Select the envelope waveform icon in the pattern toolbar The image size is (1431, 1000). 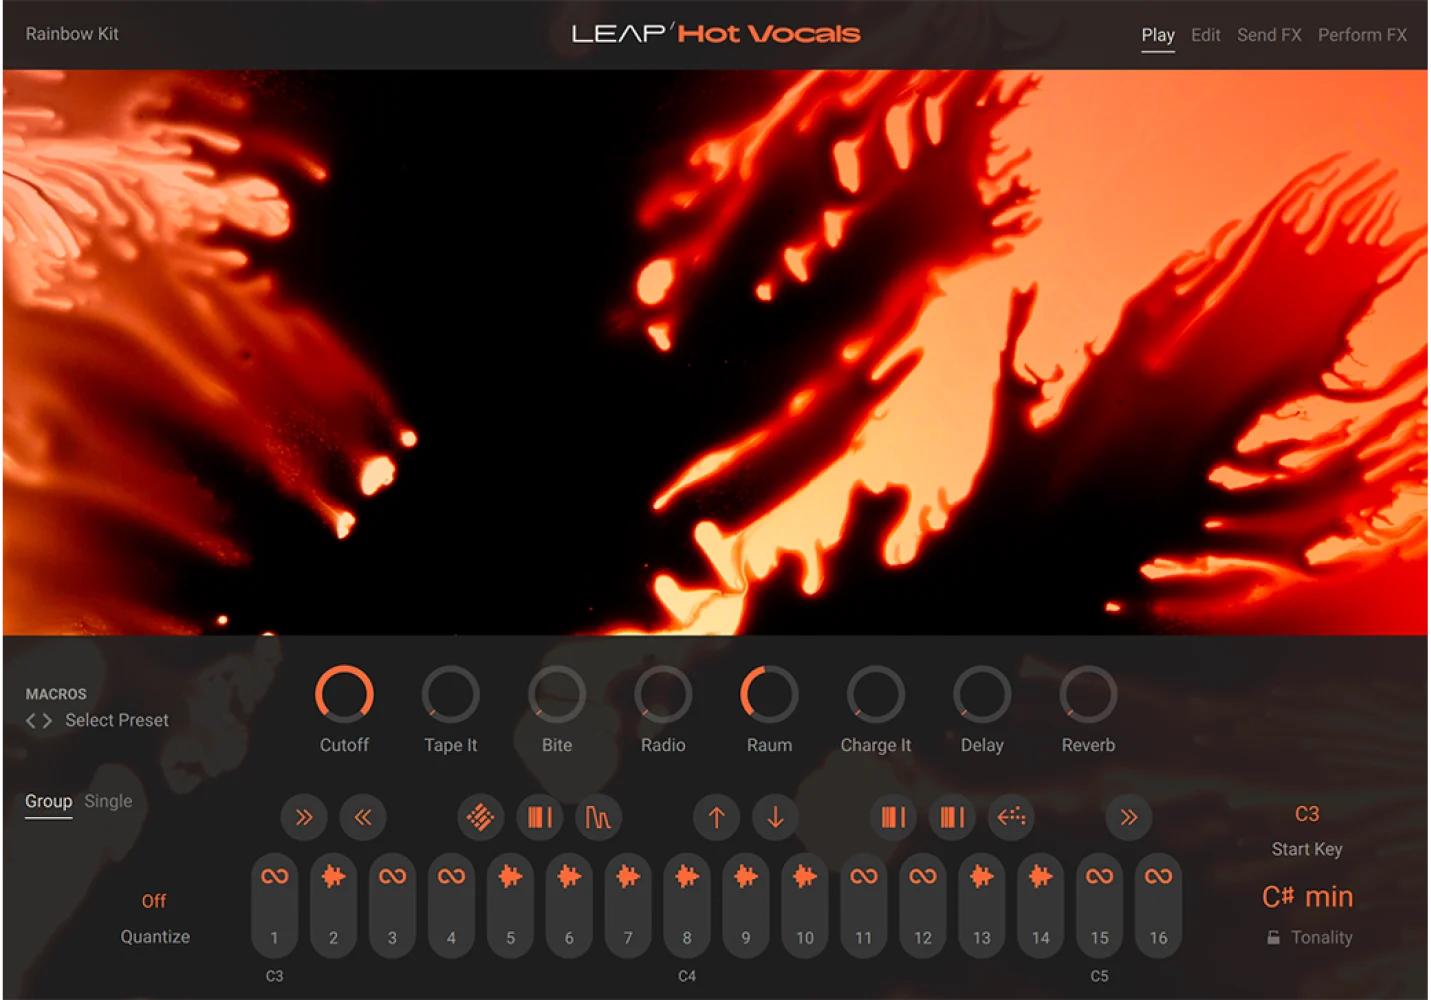coord(598,817)
